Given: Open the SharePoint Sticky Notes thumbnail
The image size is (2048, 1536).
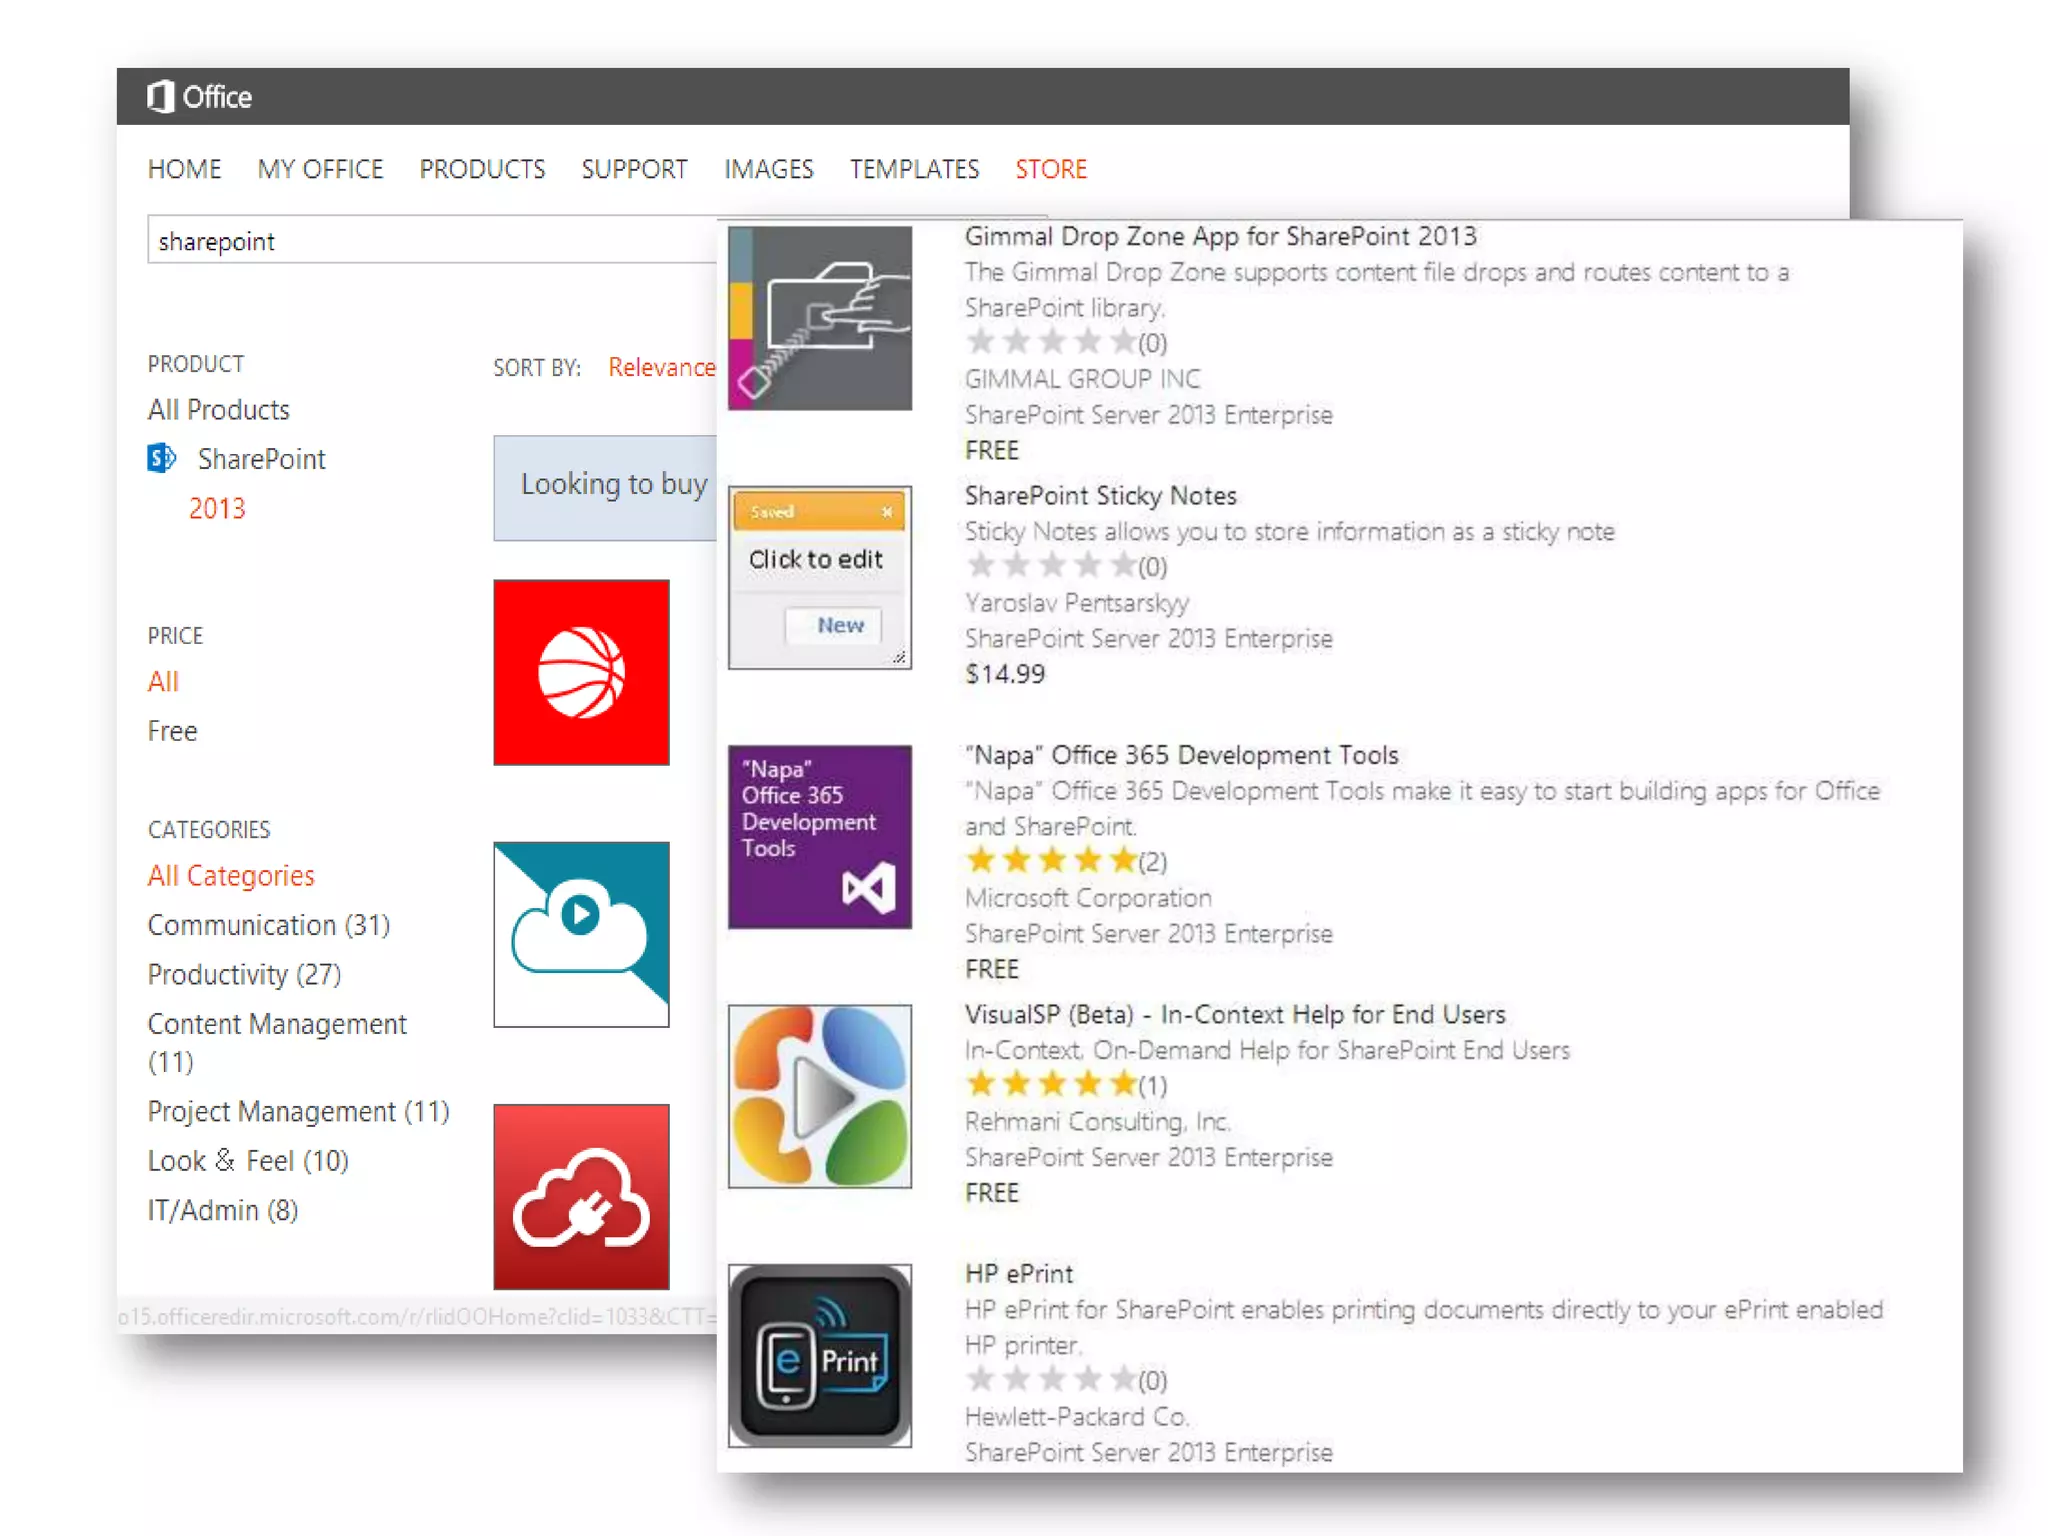Looking at the screenshot, I should [819, 577].
